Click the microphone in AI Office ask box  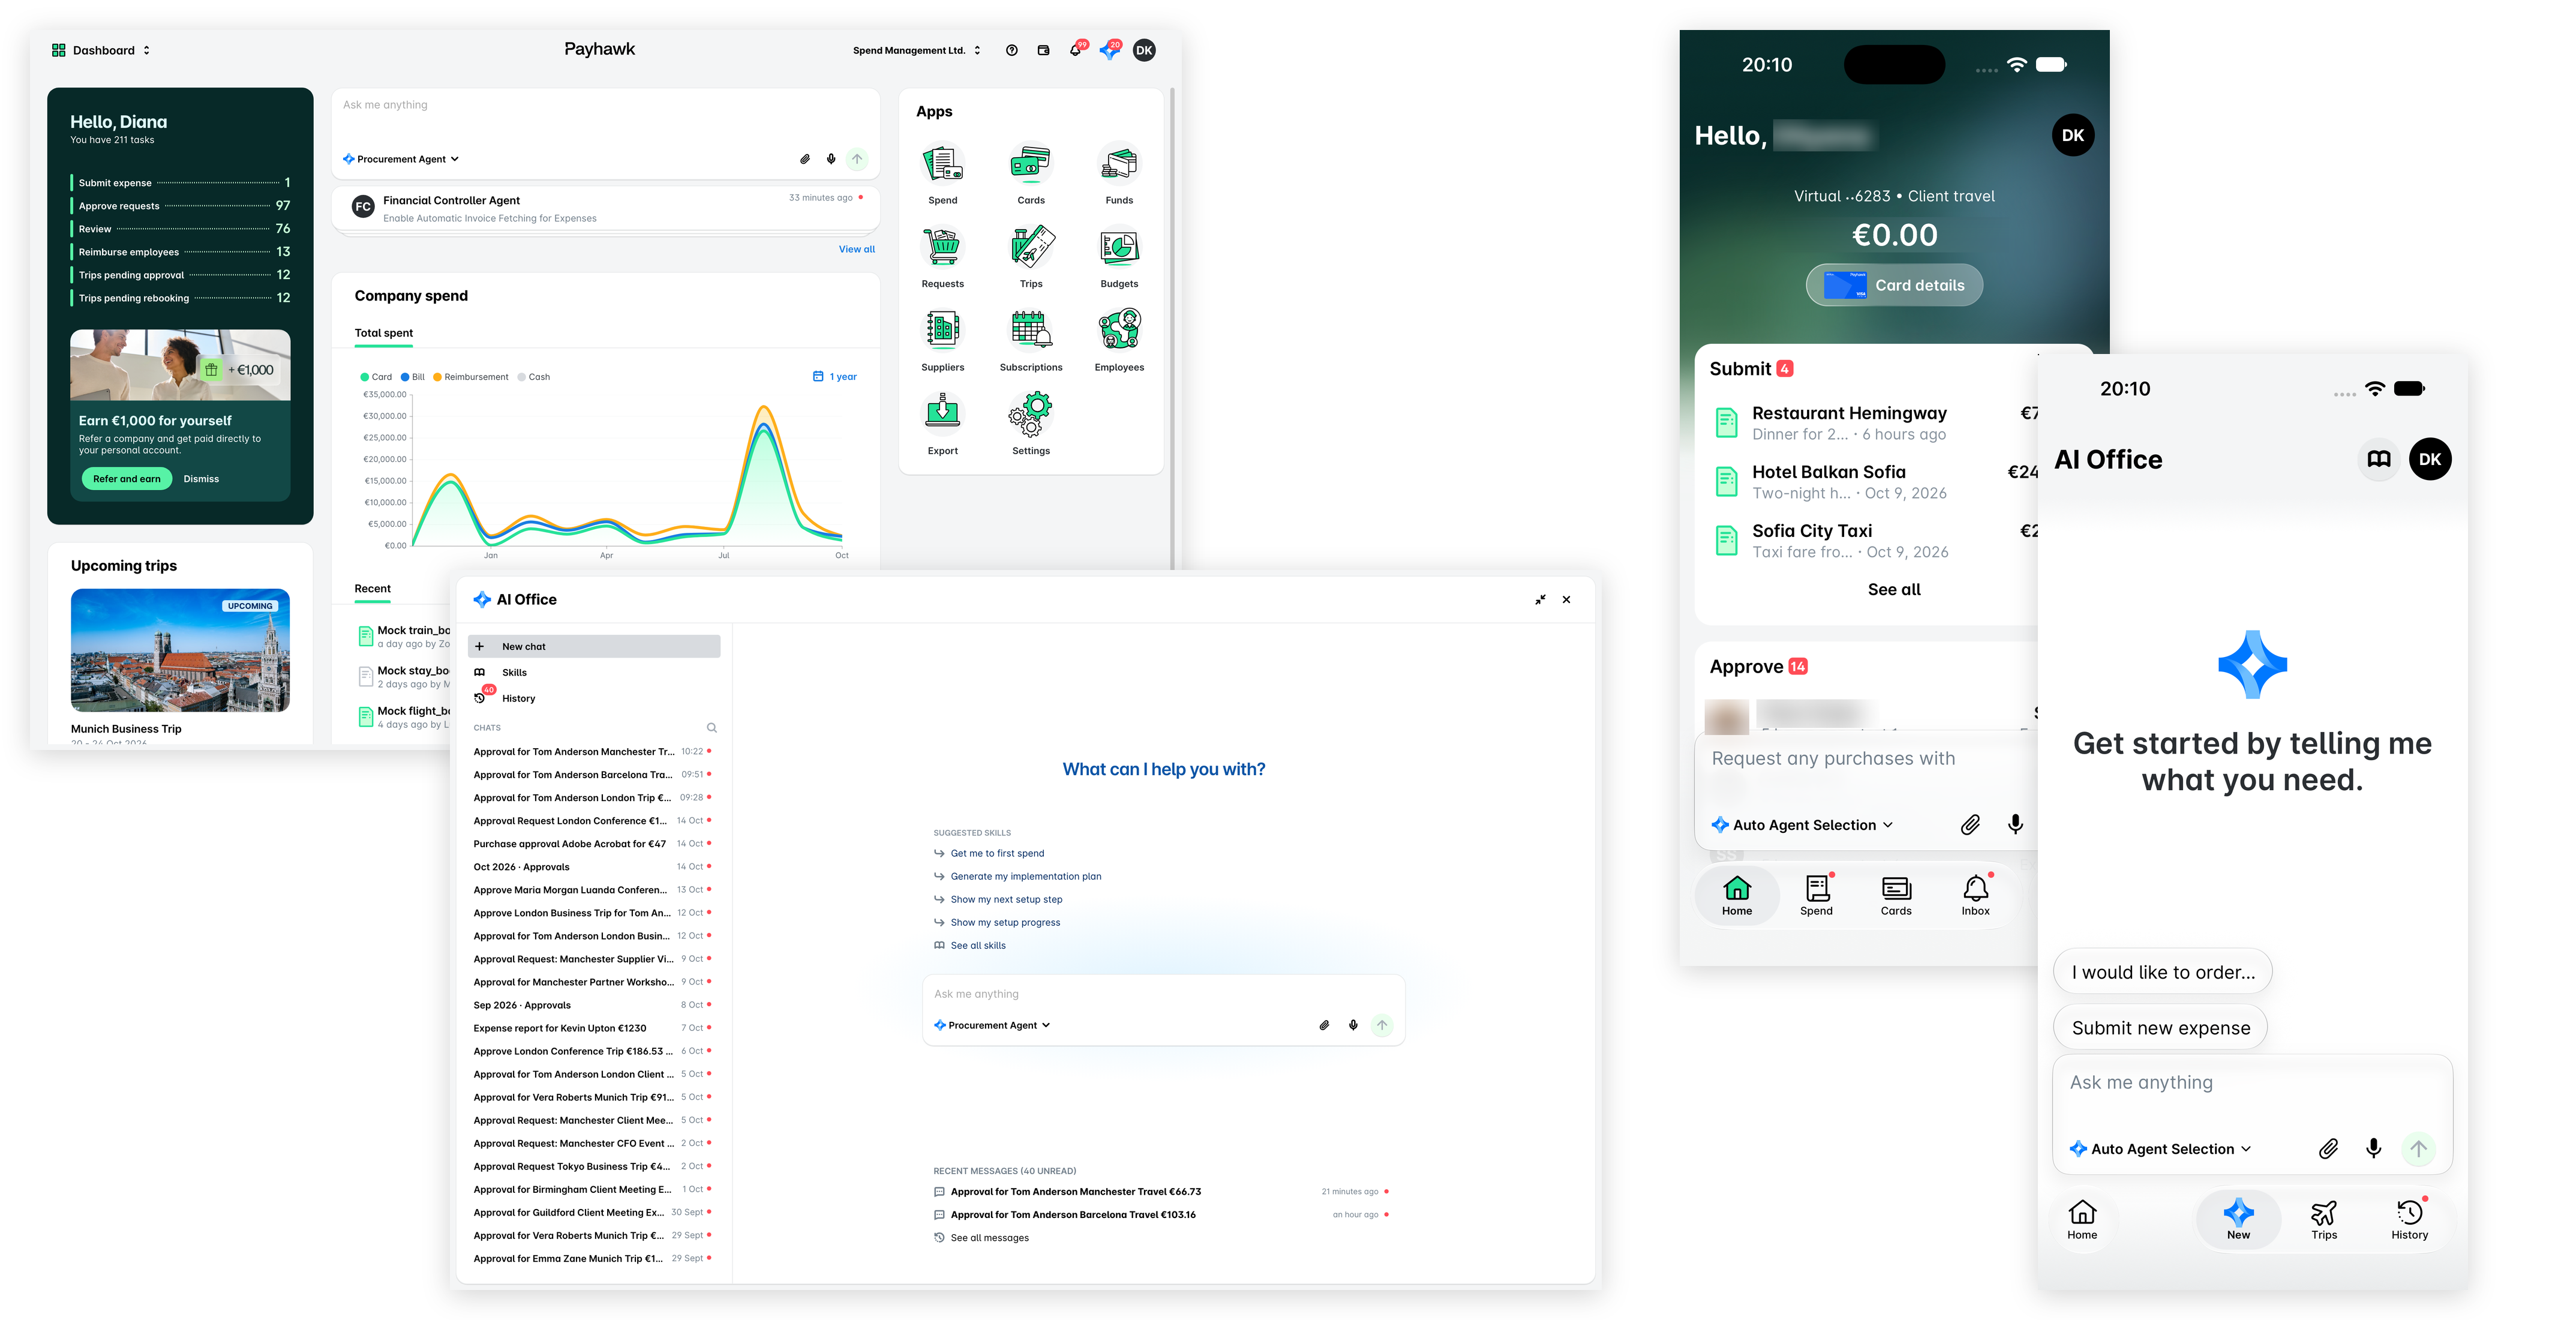tap(1353, 1025)
